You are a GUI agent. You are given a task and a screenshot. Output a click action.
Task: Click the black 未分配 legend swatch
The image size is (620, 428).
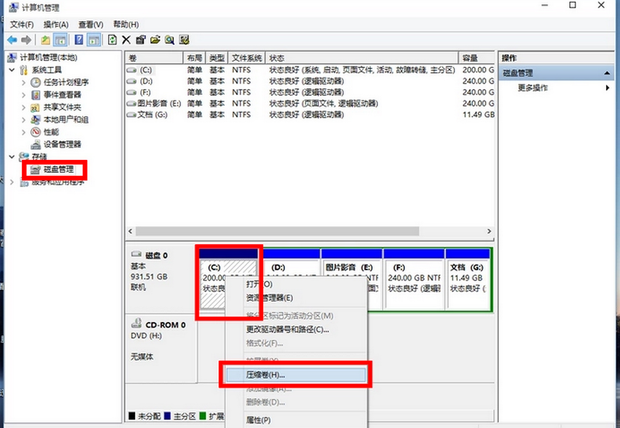(132, 416)
